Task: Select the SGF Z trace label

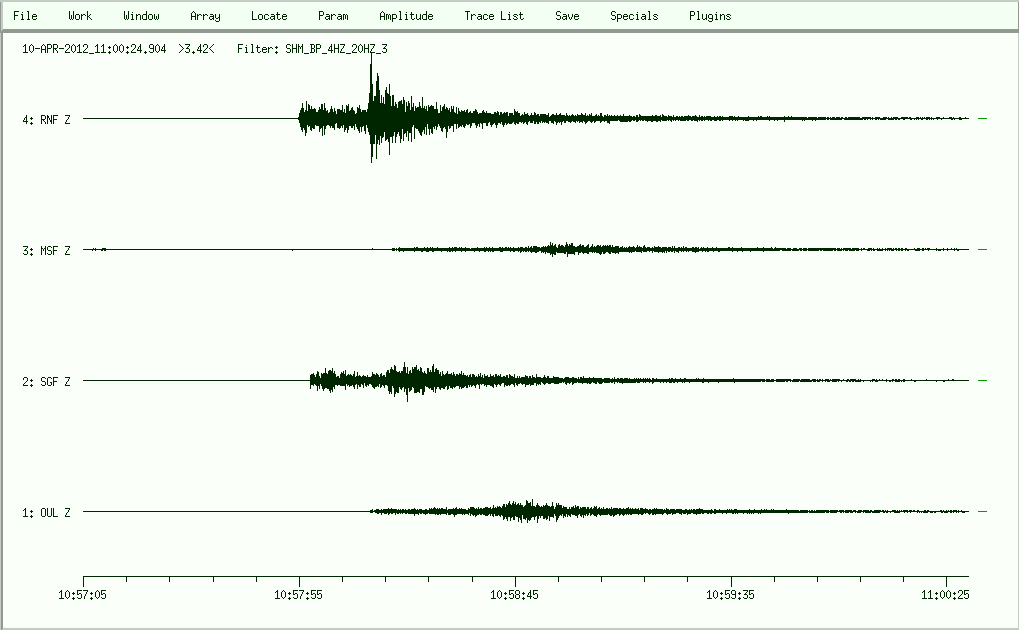Action: (x=46, y=382)
